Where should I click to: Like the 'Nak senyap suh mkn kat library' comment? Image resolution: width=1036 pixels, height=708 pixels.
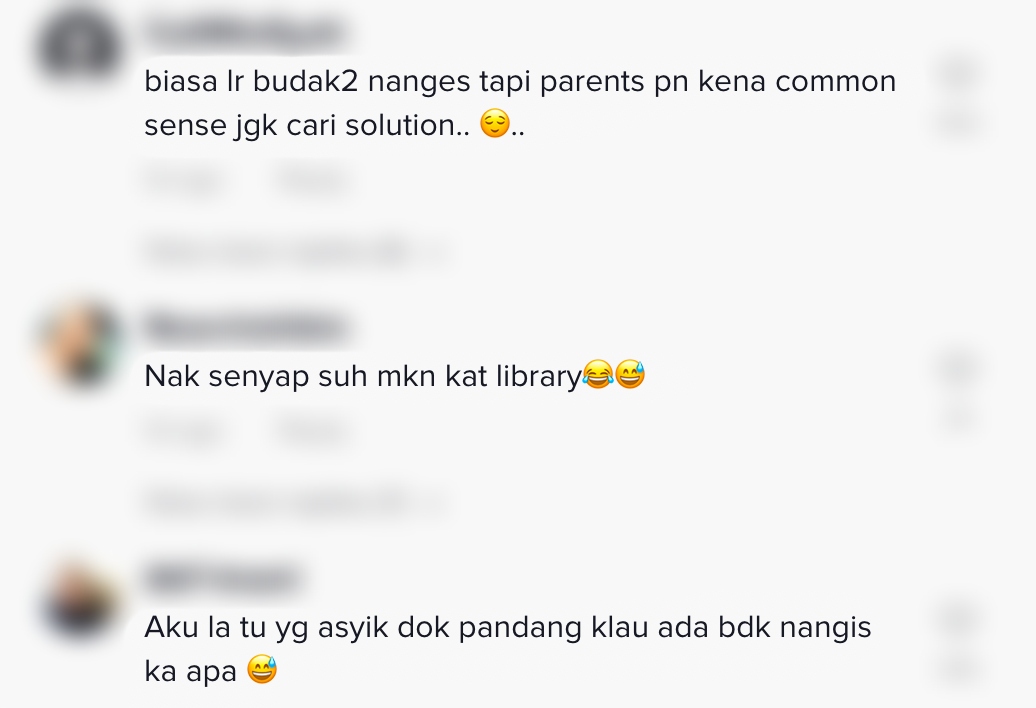point(959,369)
